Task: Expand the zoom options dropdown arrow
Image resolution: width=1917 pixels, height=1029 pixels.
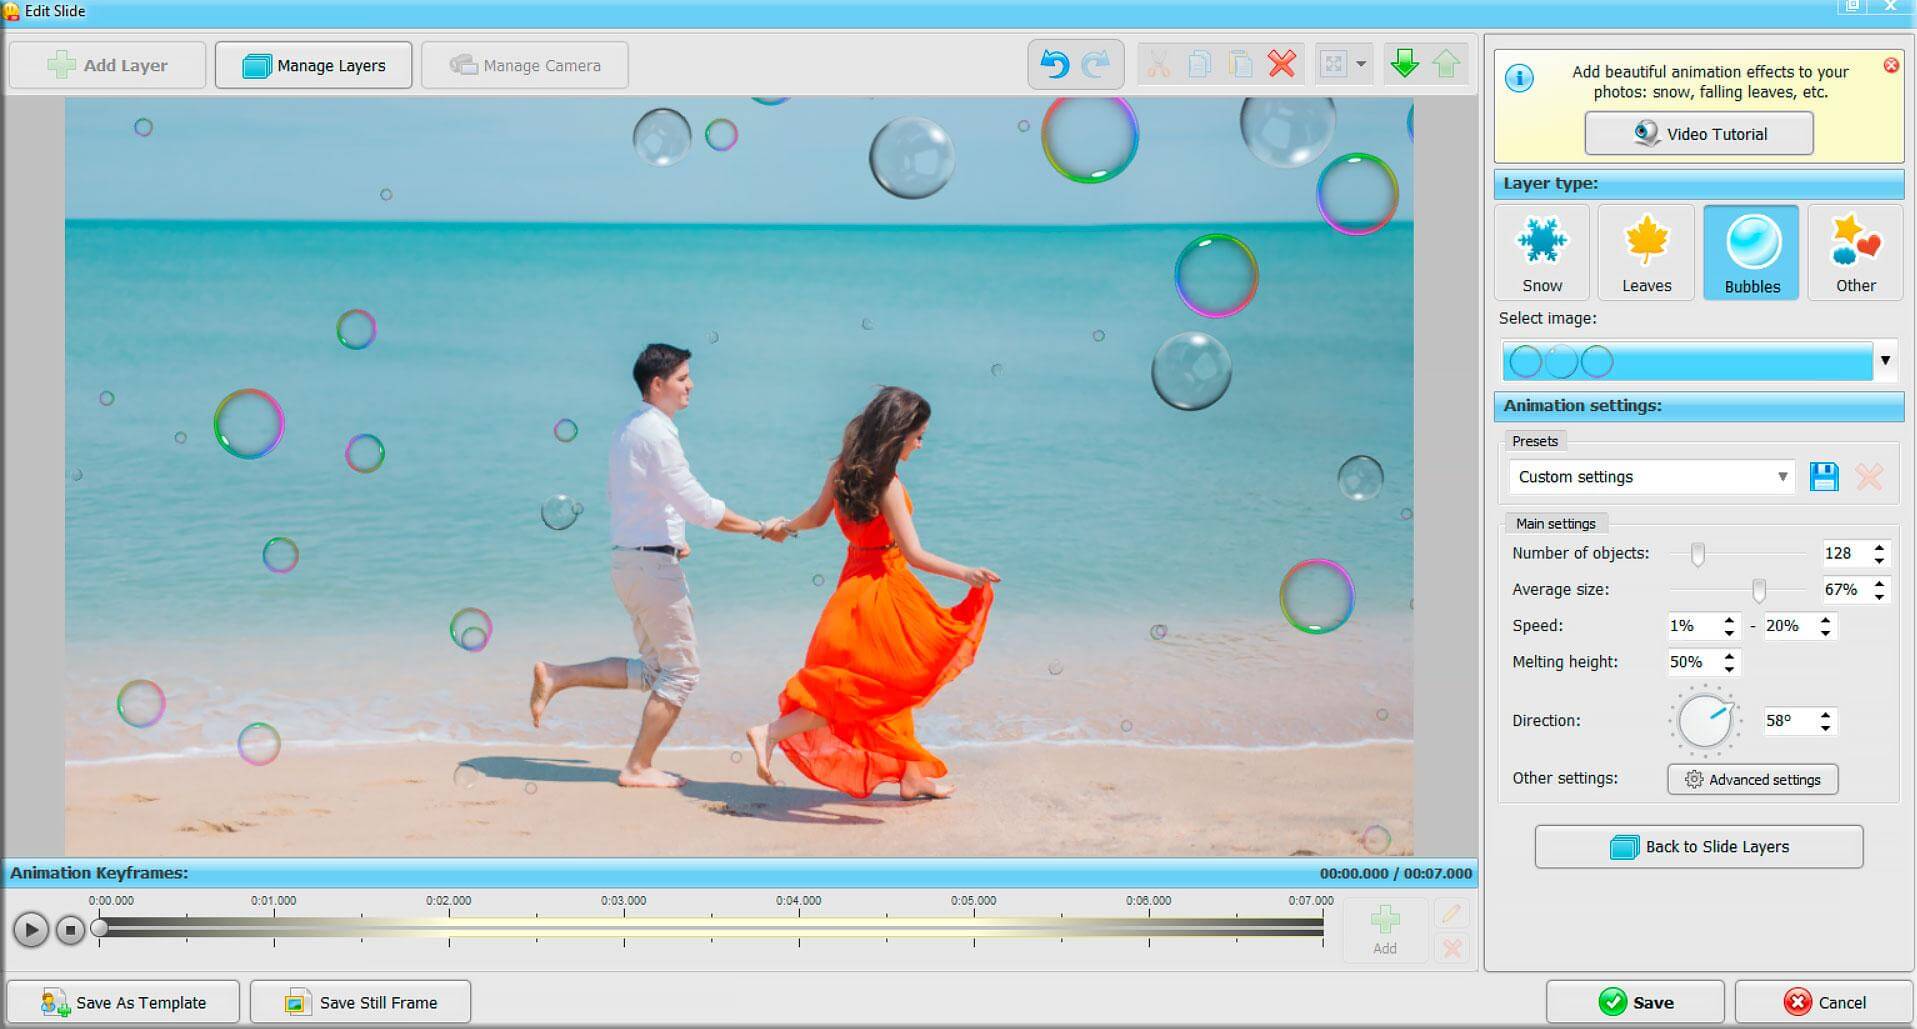Action: 1360,64
